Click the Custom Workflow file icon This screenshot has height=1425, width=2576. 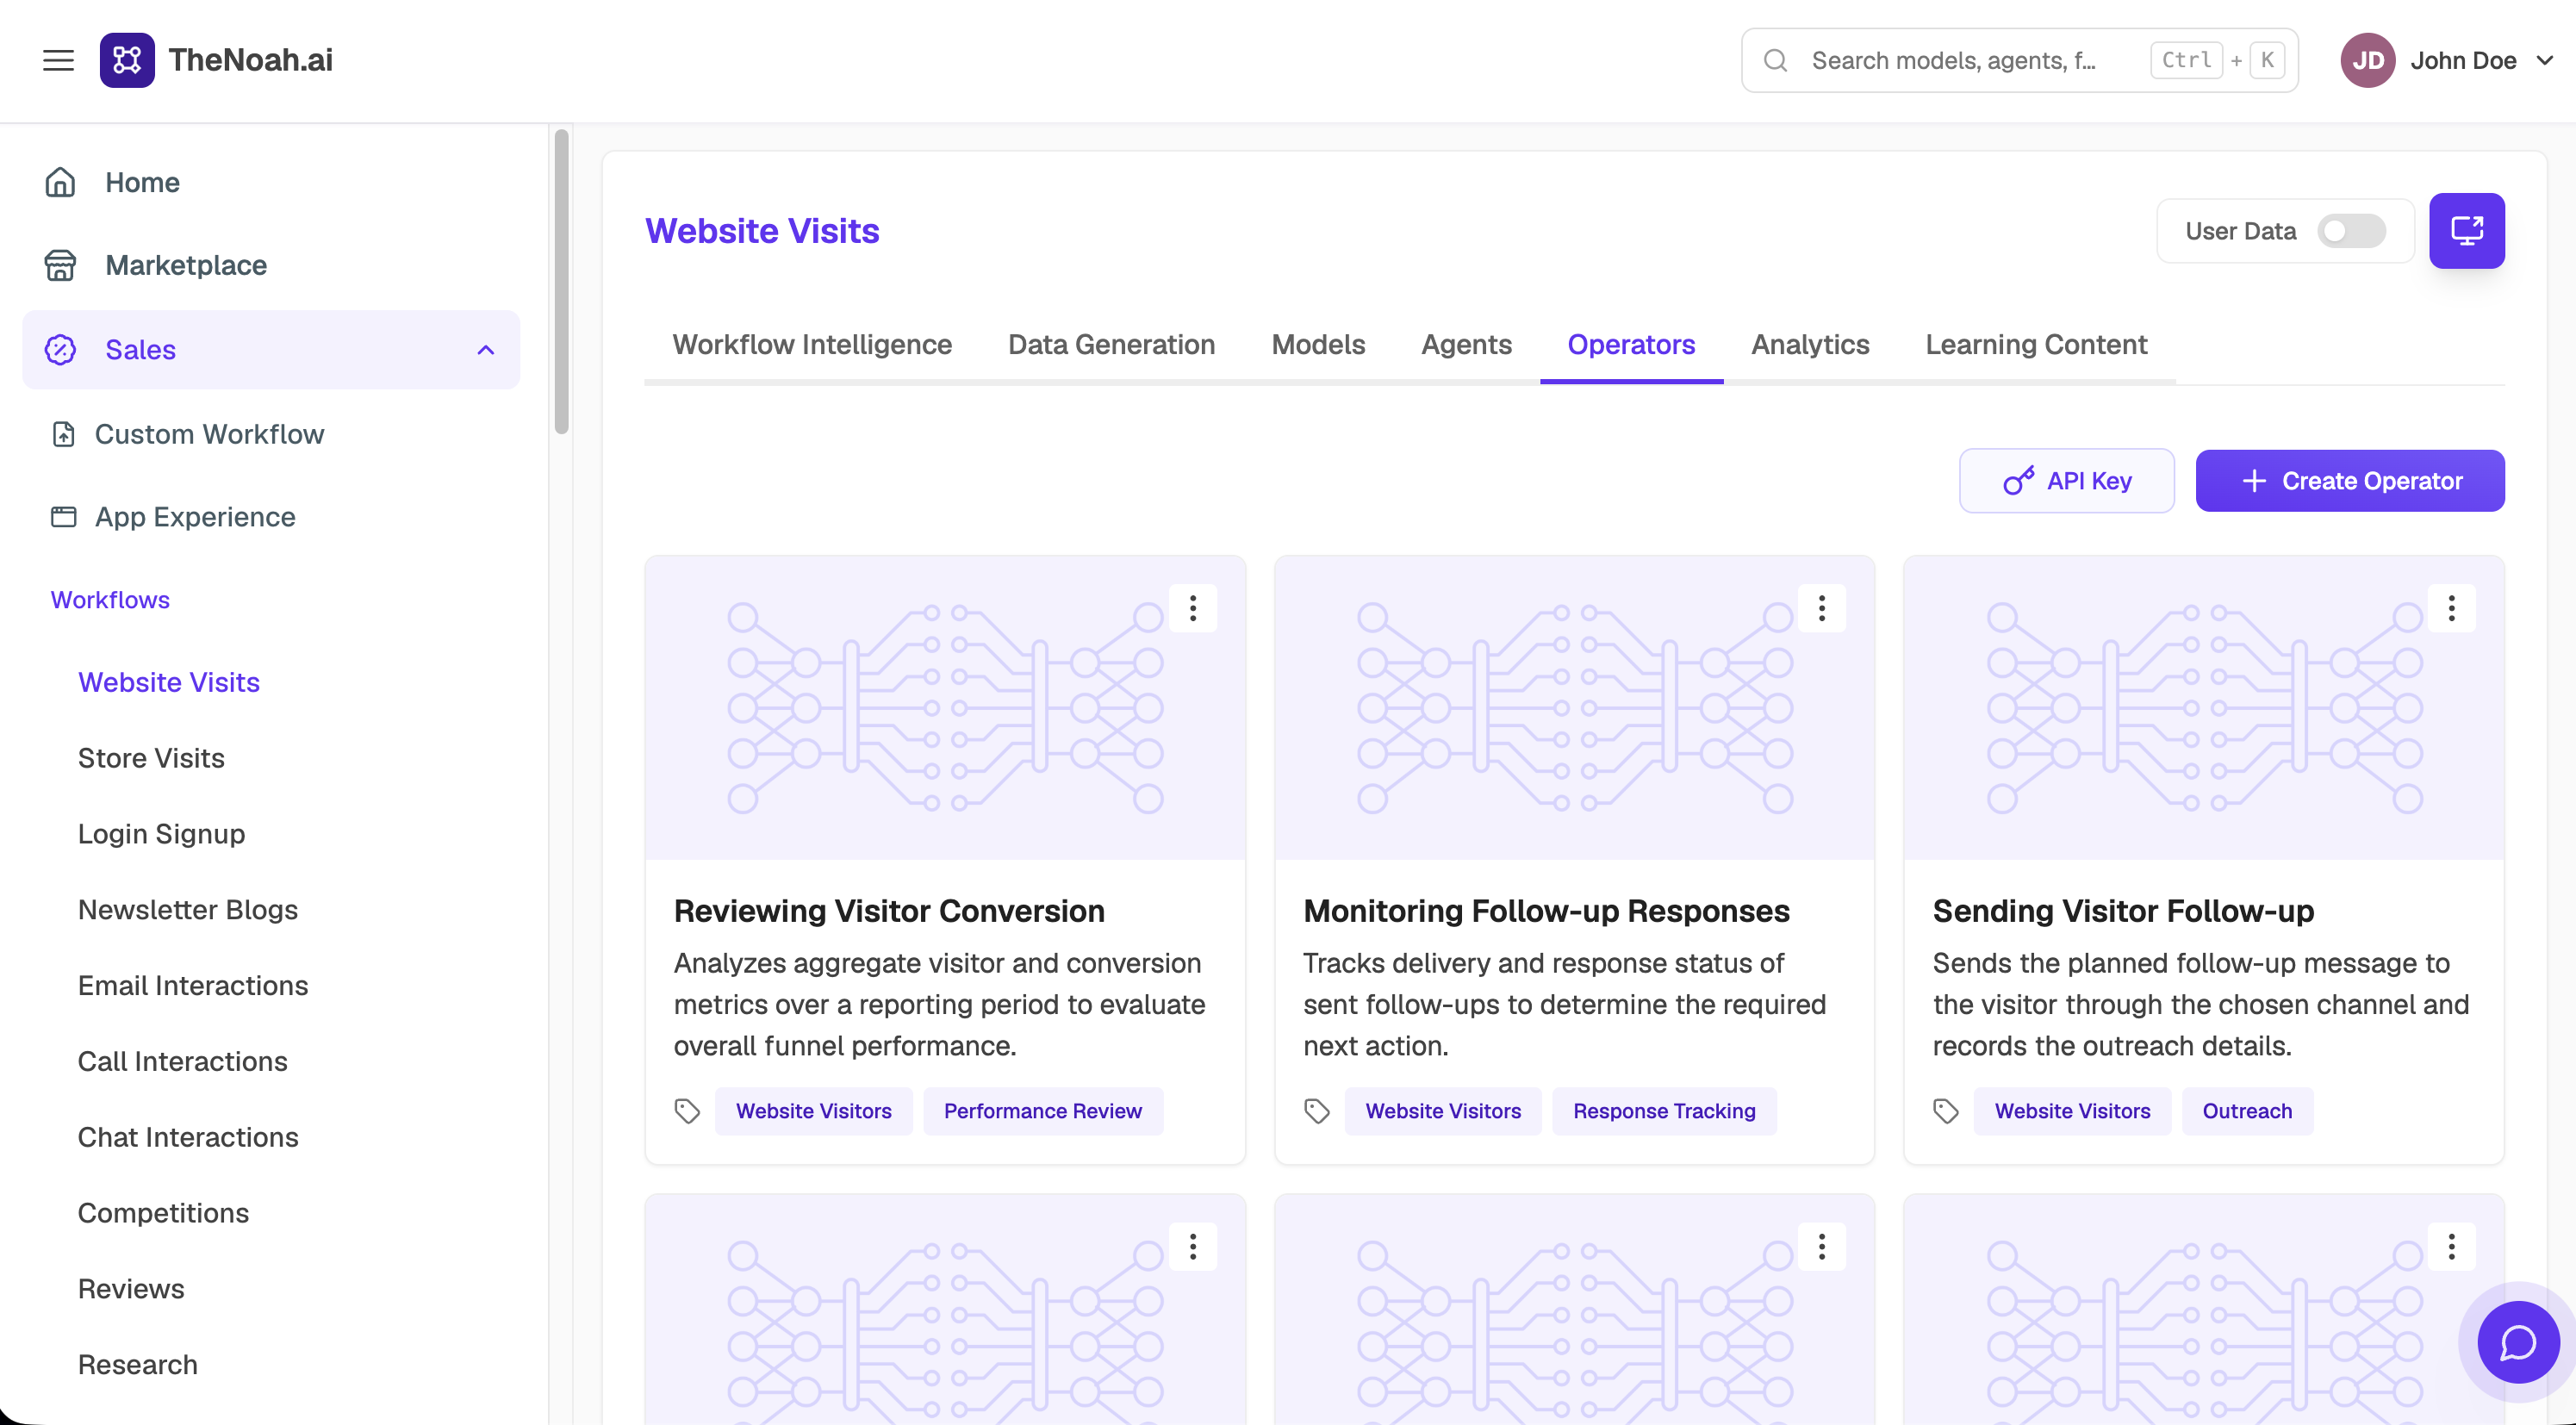[x=64, y=434]
